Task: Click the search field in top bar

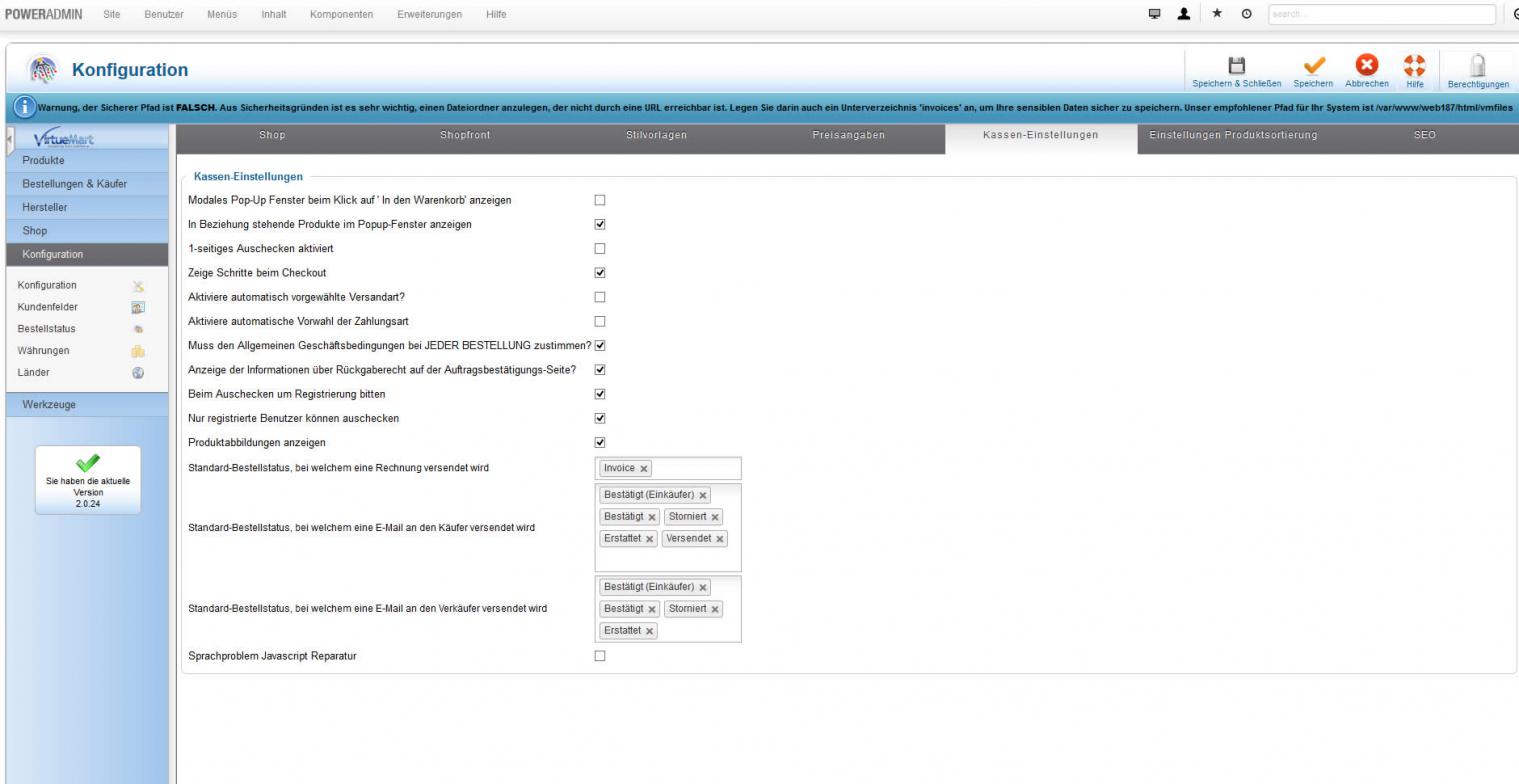Action: coord(1381,14)
